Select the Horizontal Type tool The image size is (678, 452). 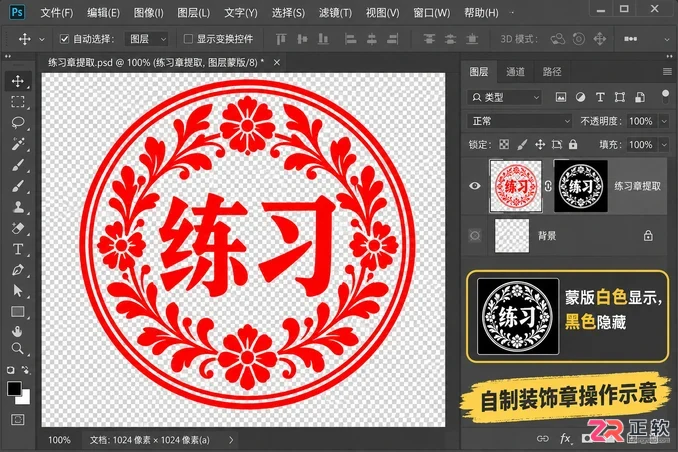click(18, 249)
